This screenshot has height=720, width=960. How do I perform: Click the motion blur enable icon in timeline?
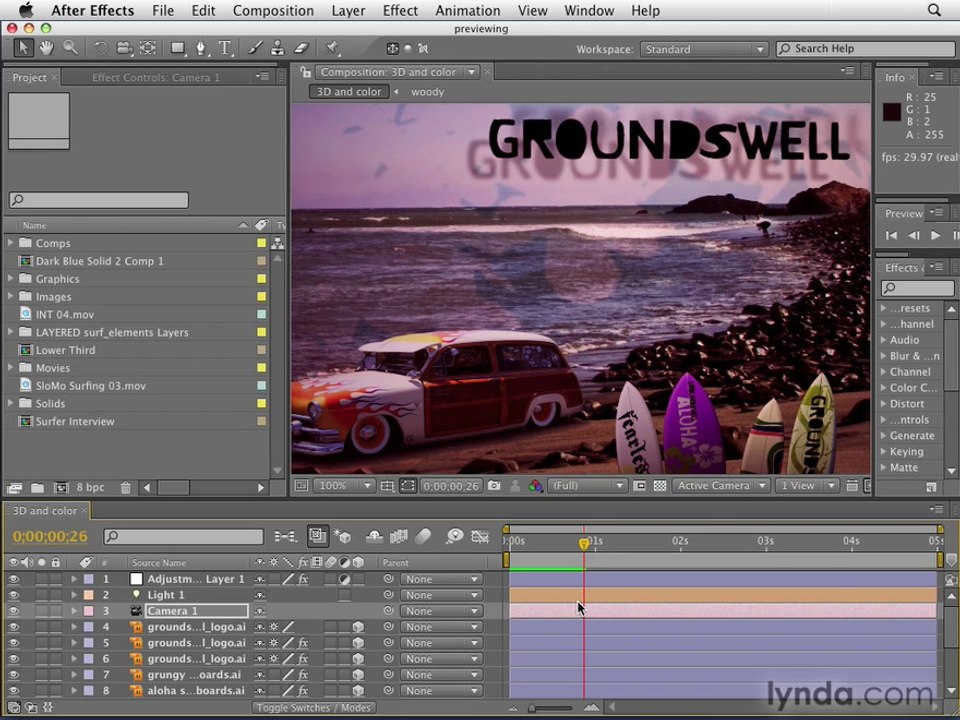coord(424,536)
